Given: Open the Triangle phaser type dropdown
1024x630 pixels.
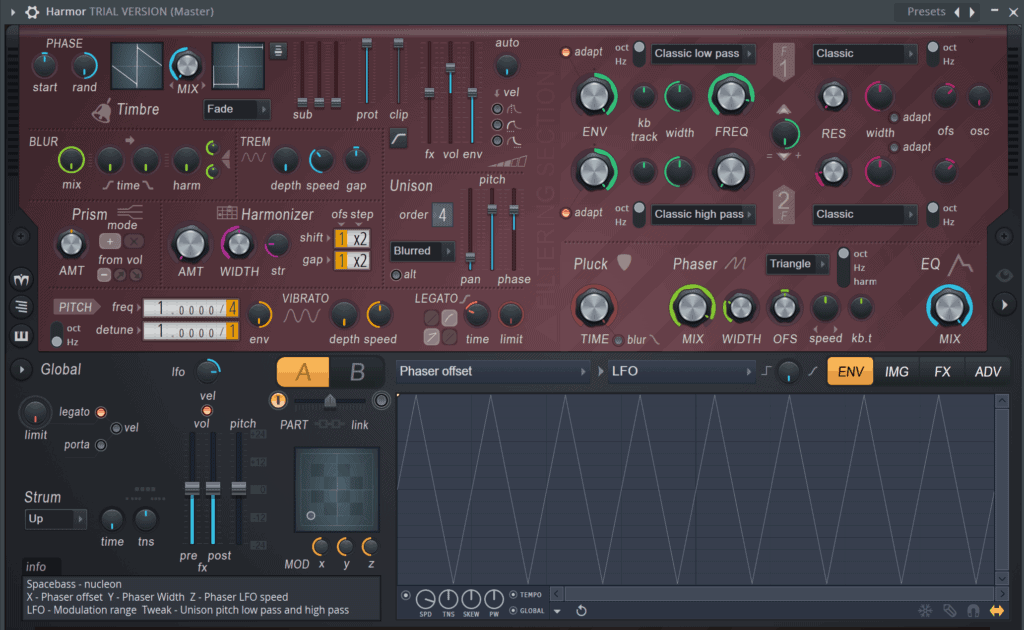Looking at the screenshot, I should click(x=797, y=264).
